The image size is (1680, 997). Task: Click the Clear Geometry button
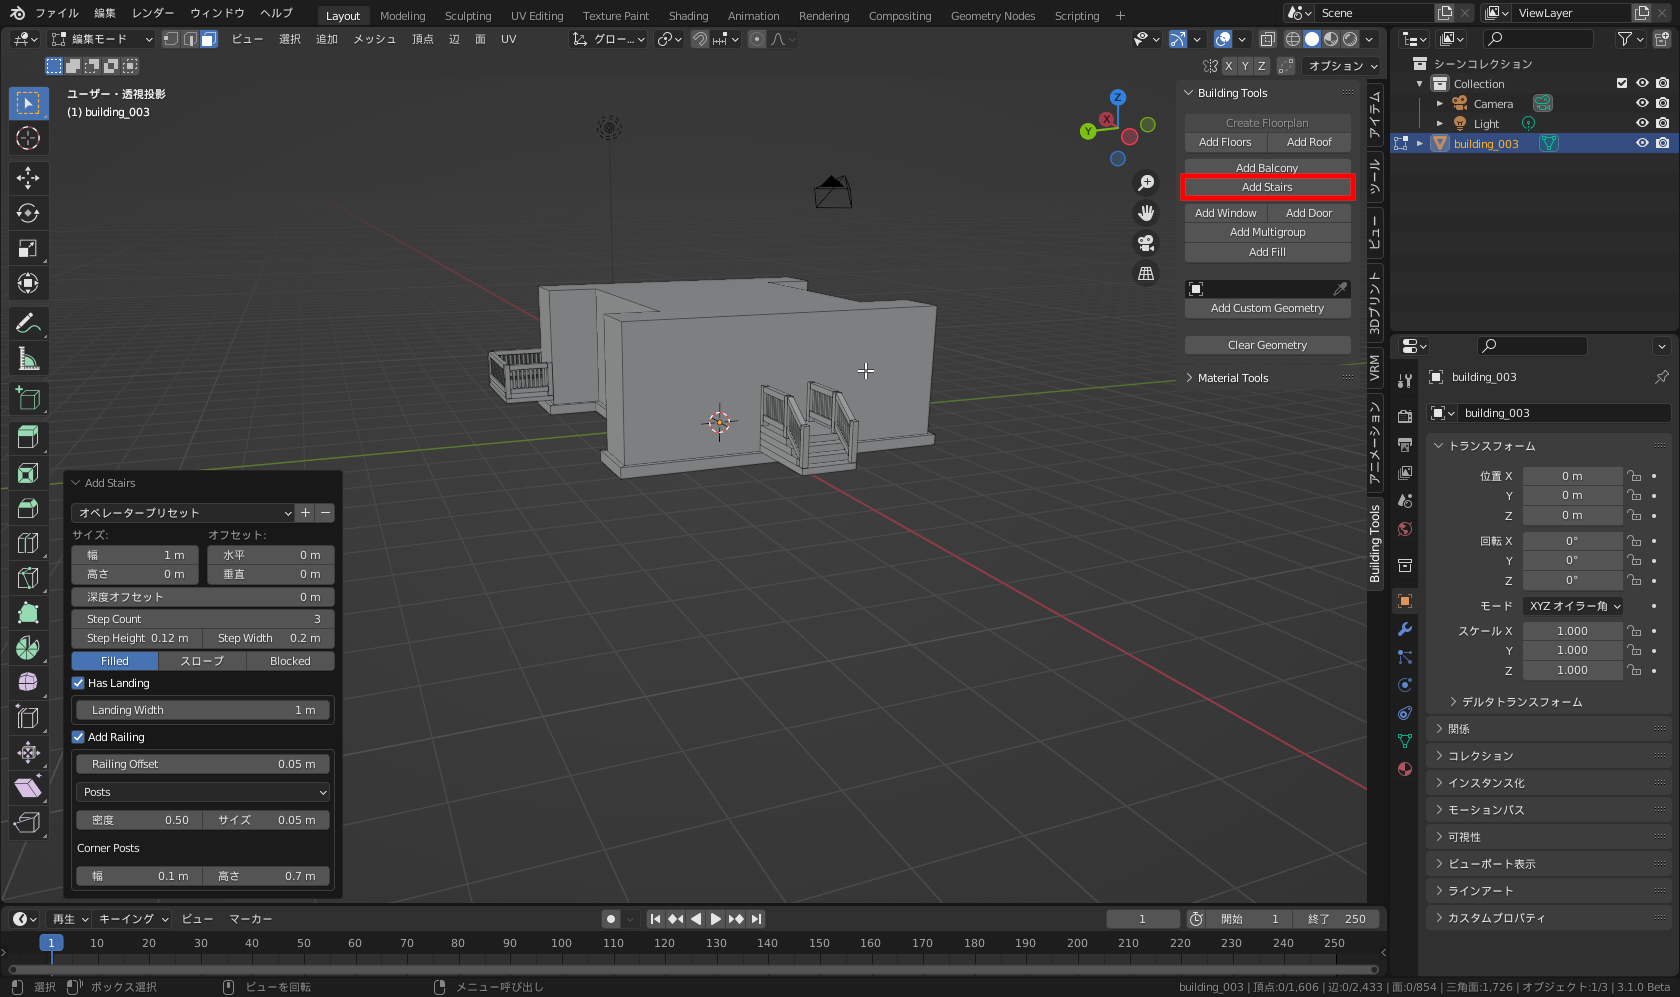(x=1267, y=345)
